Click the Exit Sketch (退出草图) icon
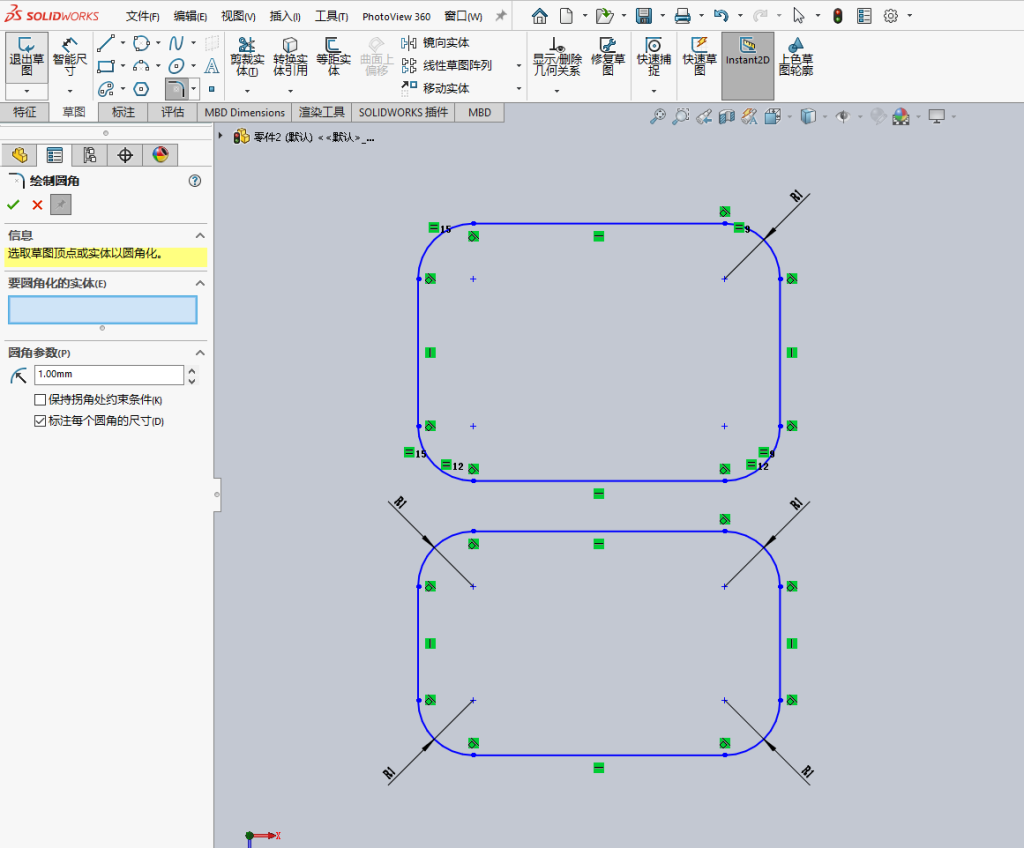1024x848 pixels. tap(26, 57)
